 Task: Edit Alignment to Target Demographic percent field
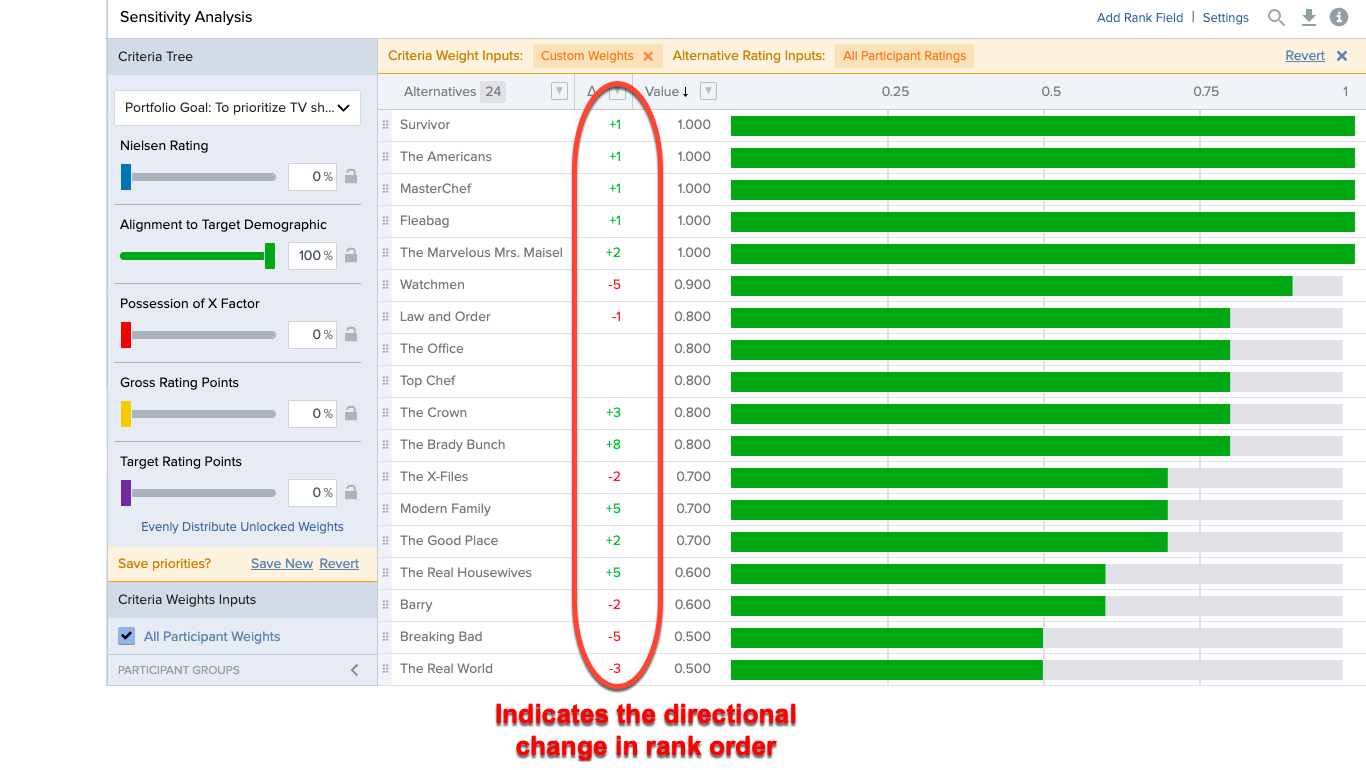(x=312, y=255)
